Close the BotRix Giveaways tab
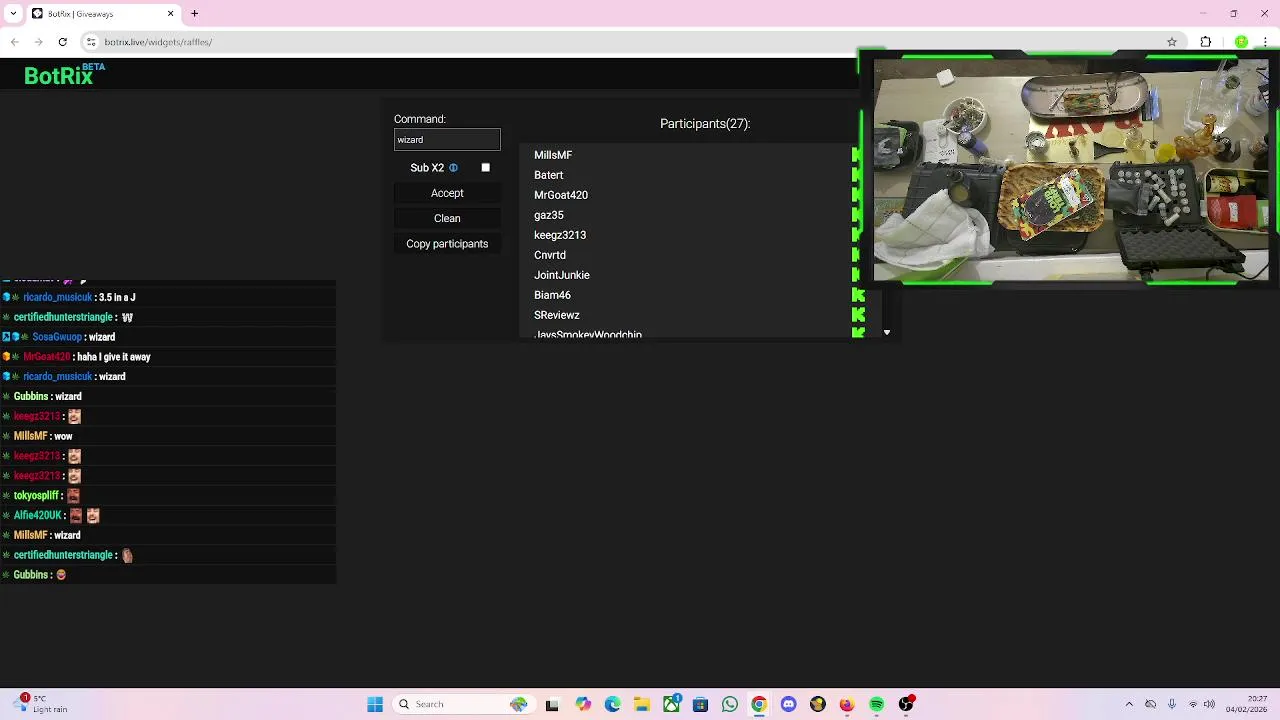The width and height of the screenshot is (1280, 720). tap(170, 14)
